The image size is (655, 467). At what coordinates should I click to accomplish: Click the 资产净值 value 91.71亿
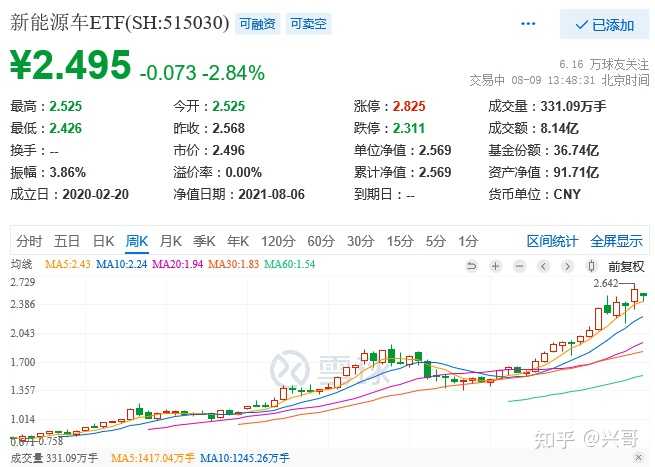(x=576, y=172)
